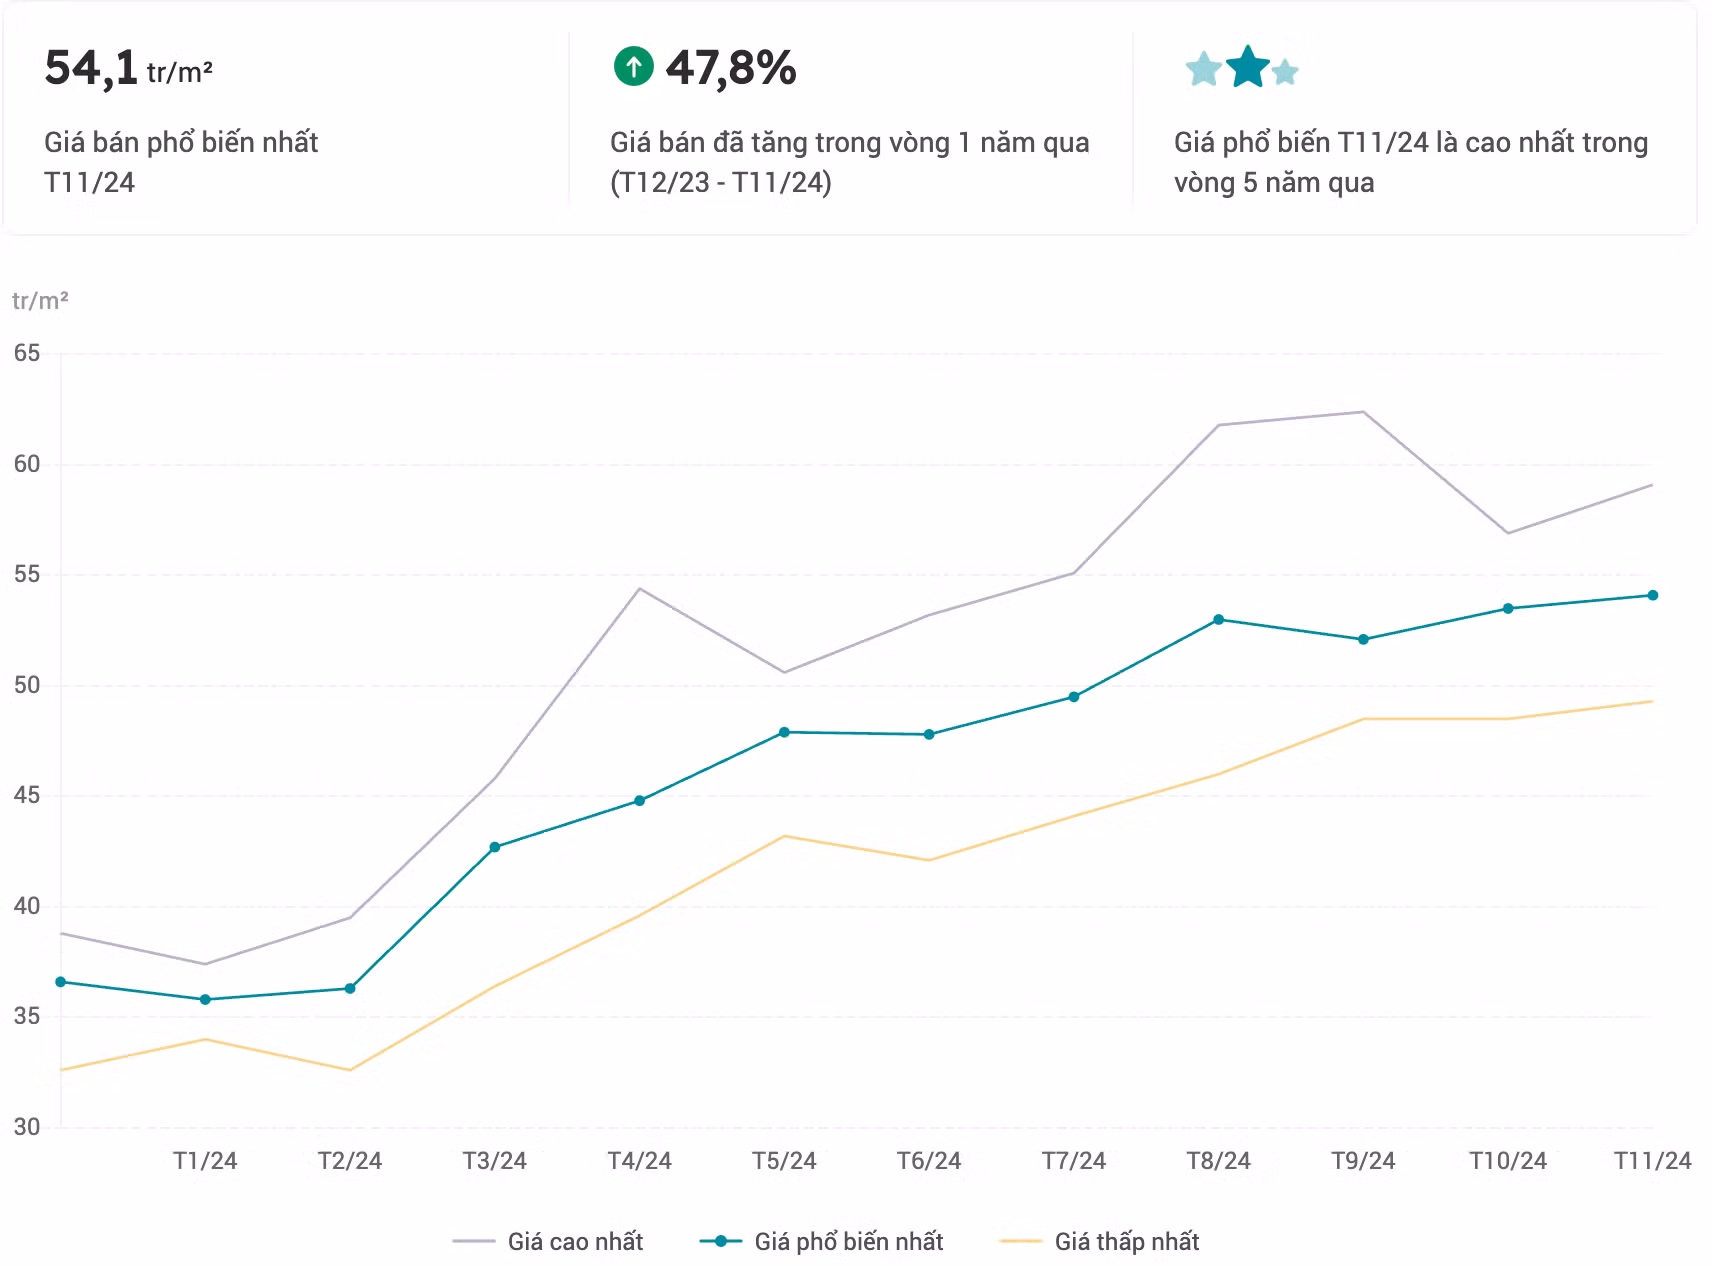The height and width of the screenshot is (1266, 1712).
Task: Select the T3/24 teal data point
Action: pyautogui.click(x=495, y=847)
